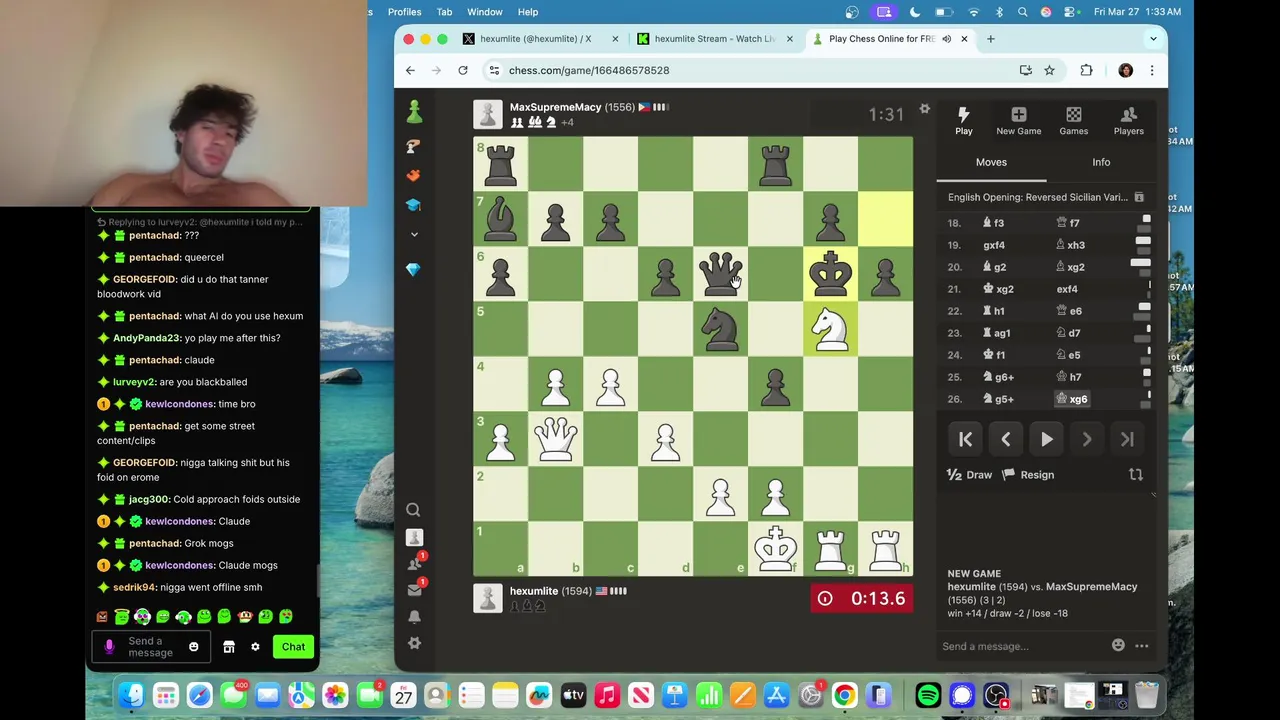Image resolution: width=1280 pixels, height=720 pixels.
Task: Switch to the Moves tab
Action: point(991,162)
